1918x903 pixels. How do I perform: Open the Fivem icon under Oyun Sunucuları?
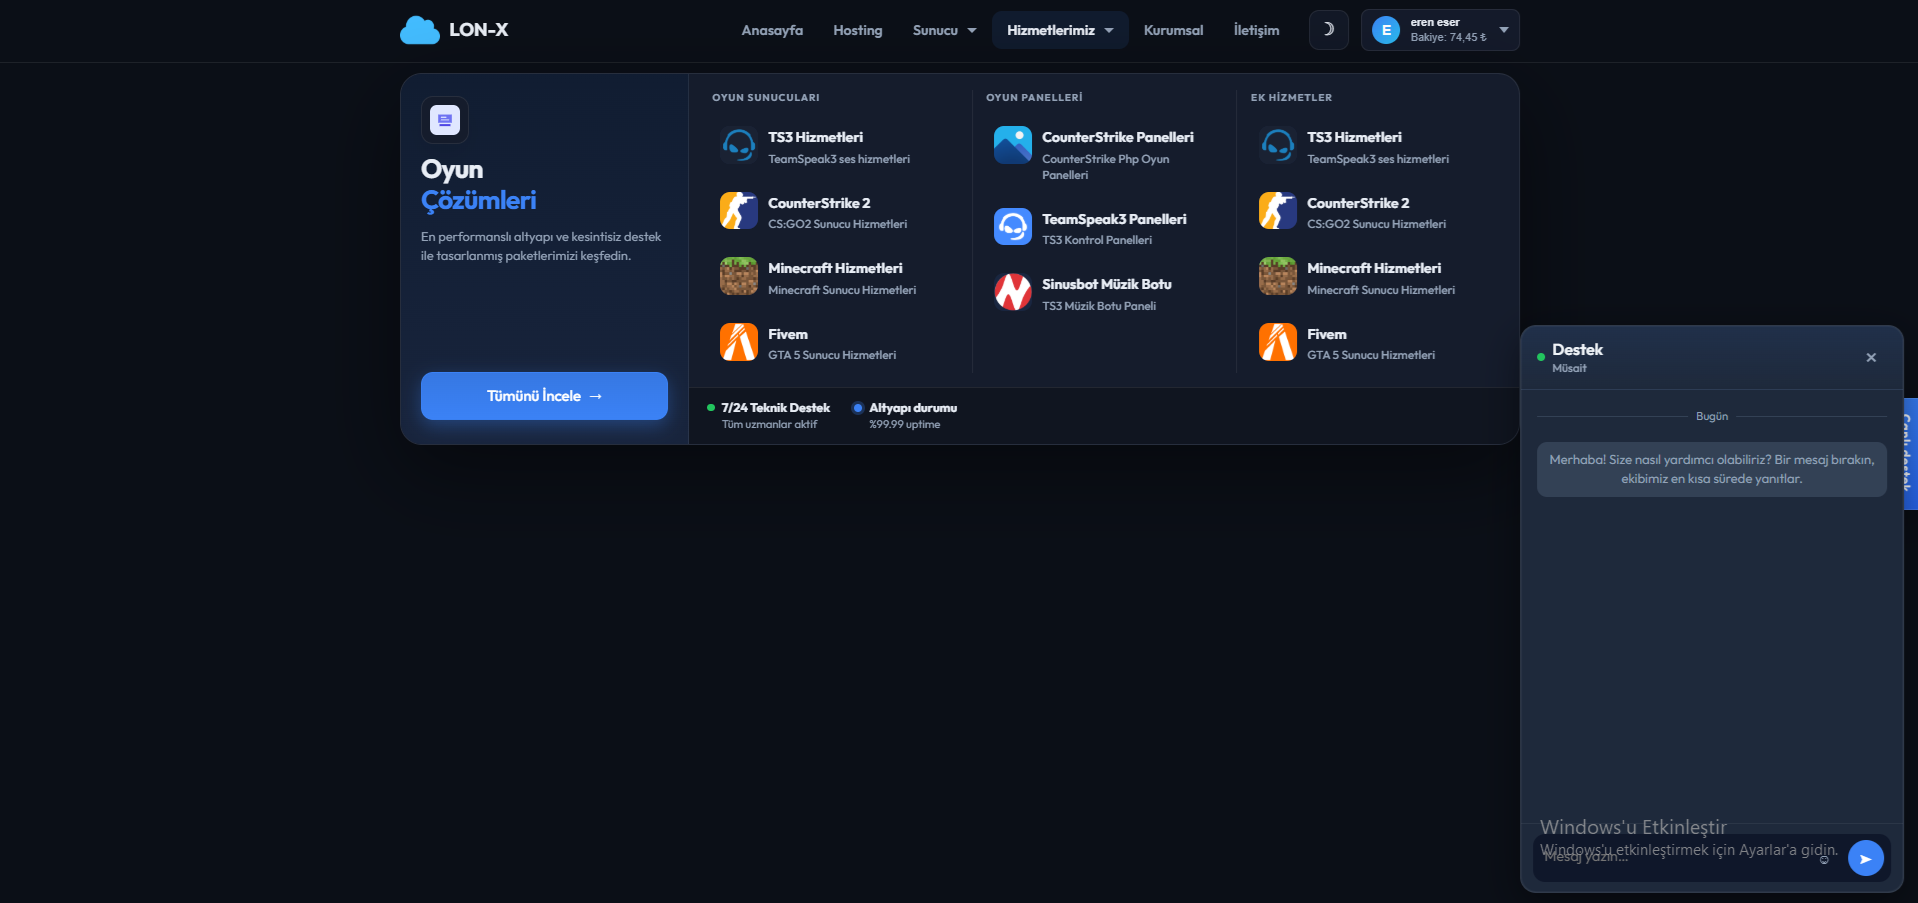coord(739,342)
